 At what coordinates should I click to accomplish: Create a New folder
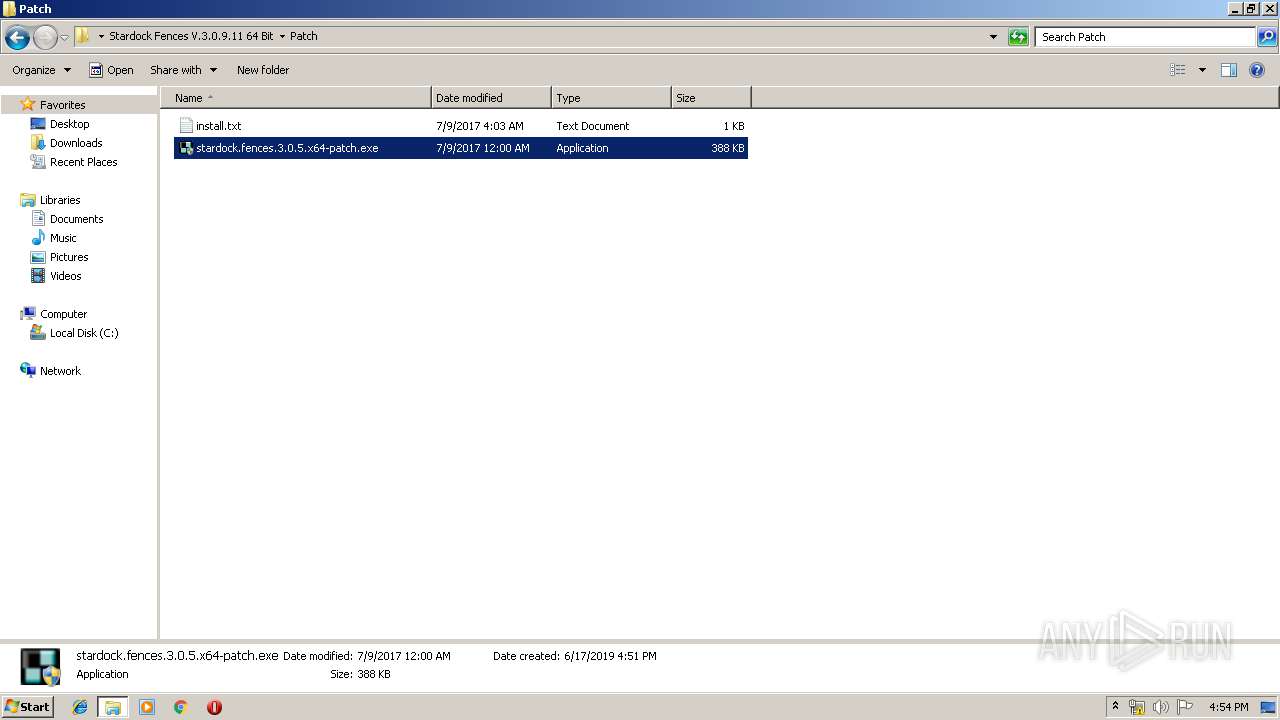[263, 70]
